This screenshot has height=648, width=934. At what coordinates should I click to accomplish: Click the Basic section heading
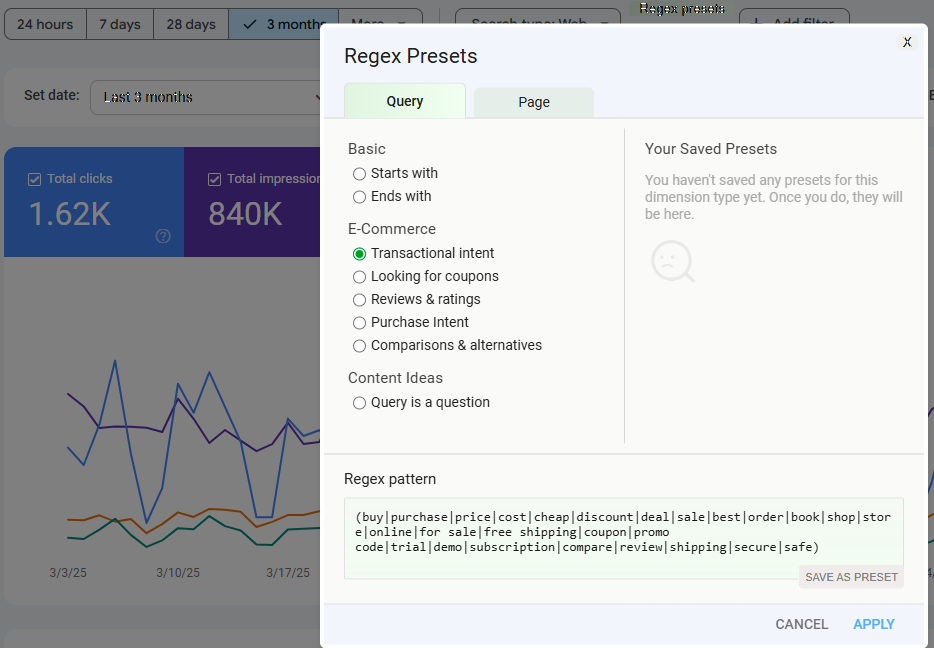point(366,149)
